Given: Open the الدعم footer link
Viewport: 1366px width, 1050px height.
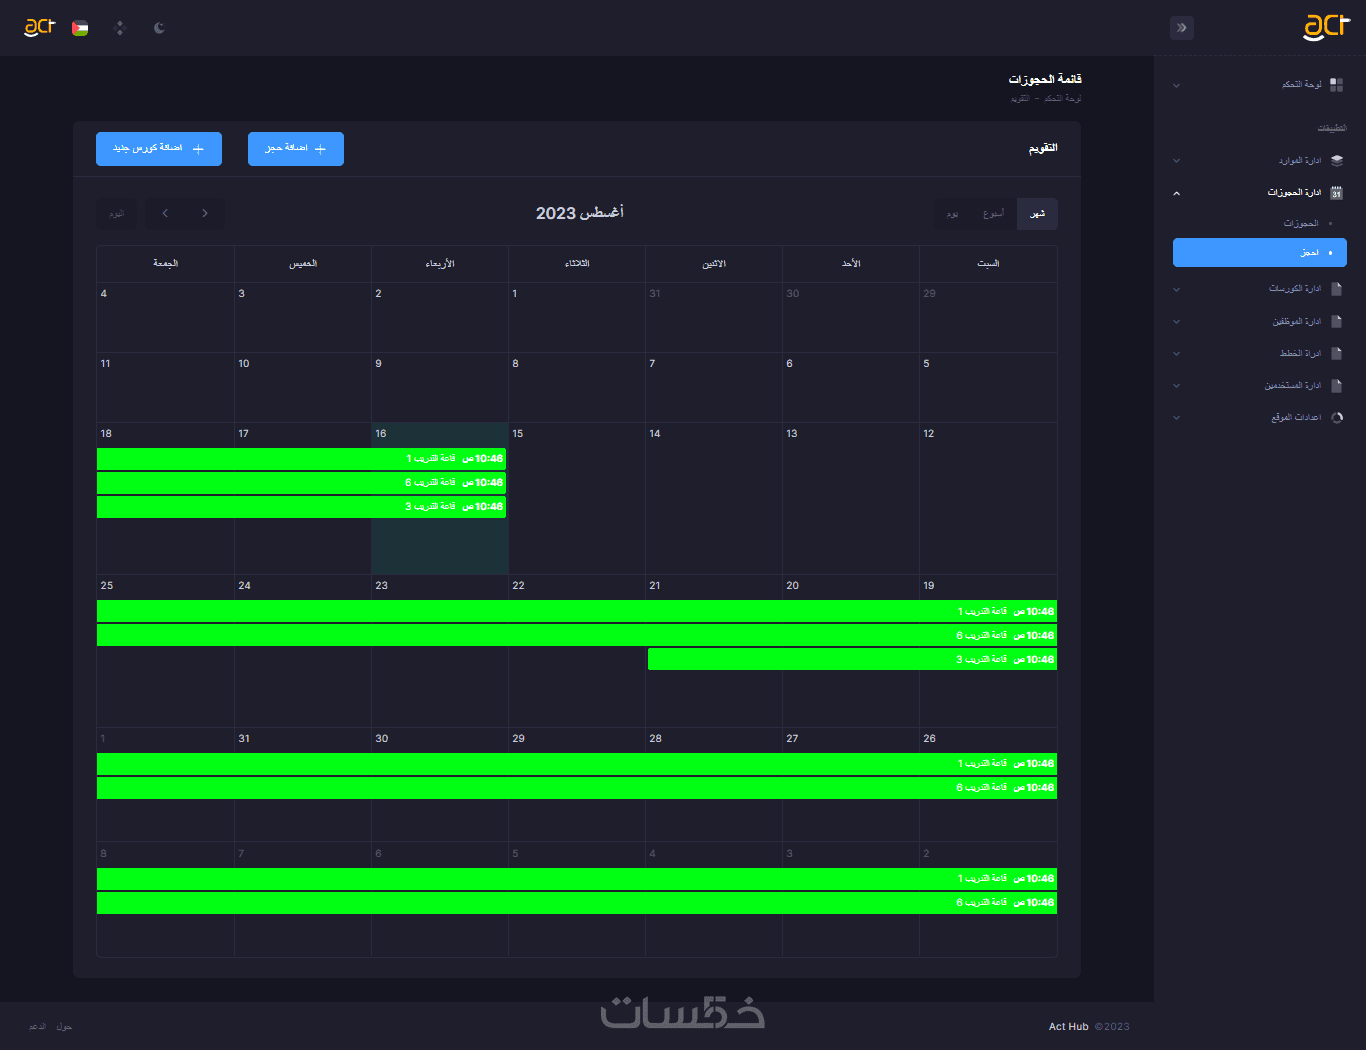Looking at the screenshot, I should [37, 1027].
